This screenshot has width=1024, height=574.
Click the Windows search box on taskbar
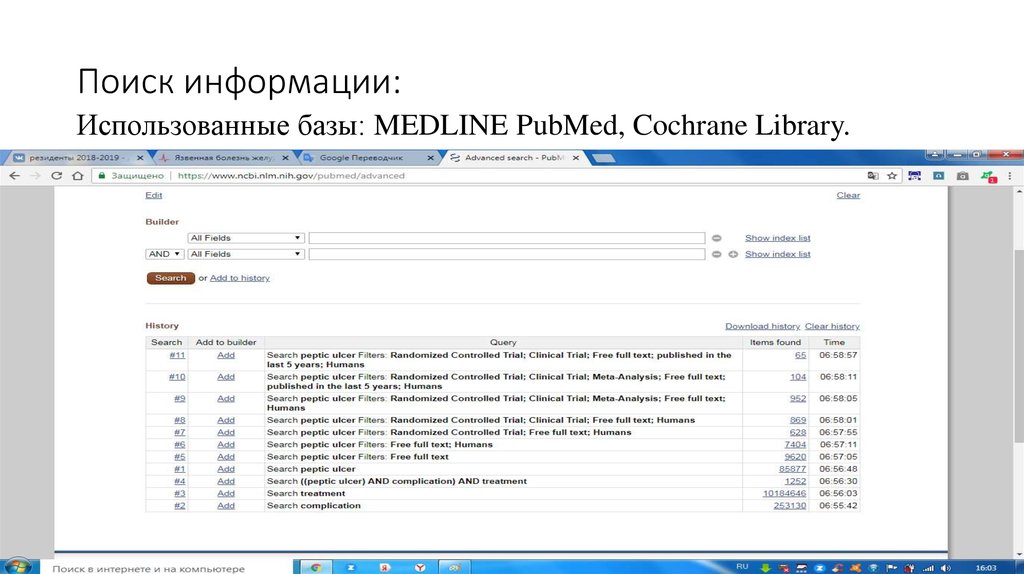(167, 569)
